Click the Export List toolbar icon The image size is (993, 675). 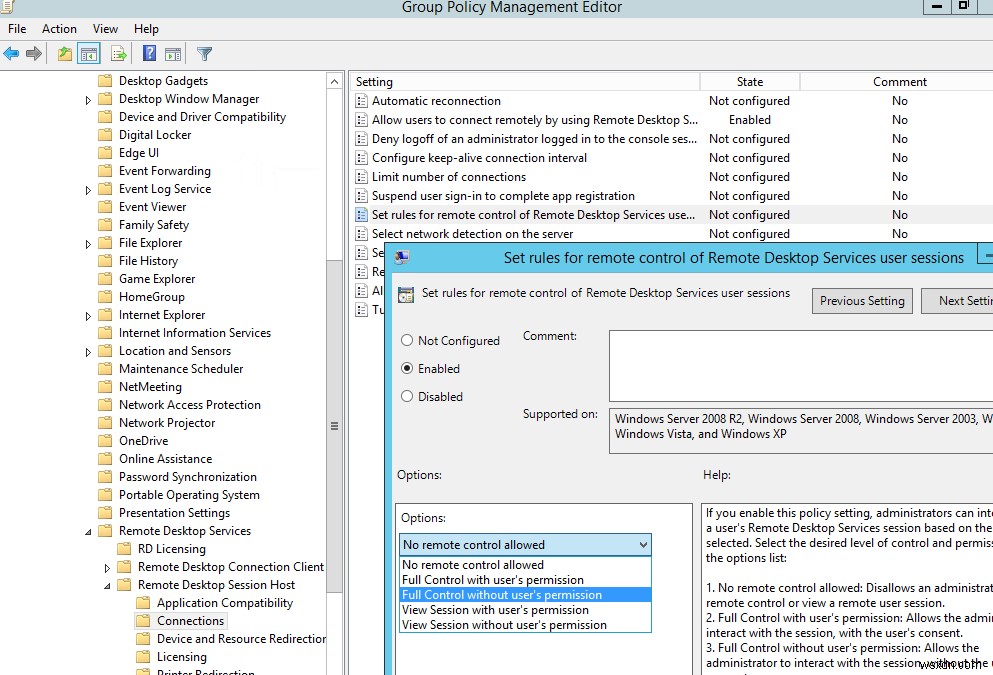click(x=117, y=53)
